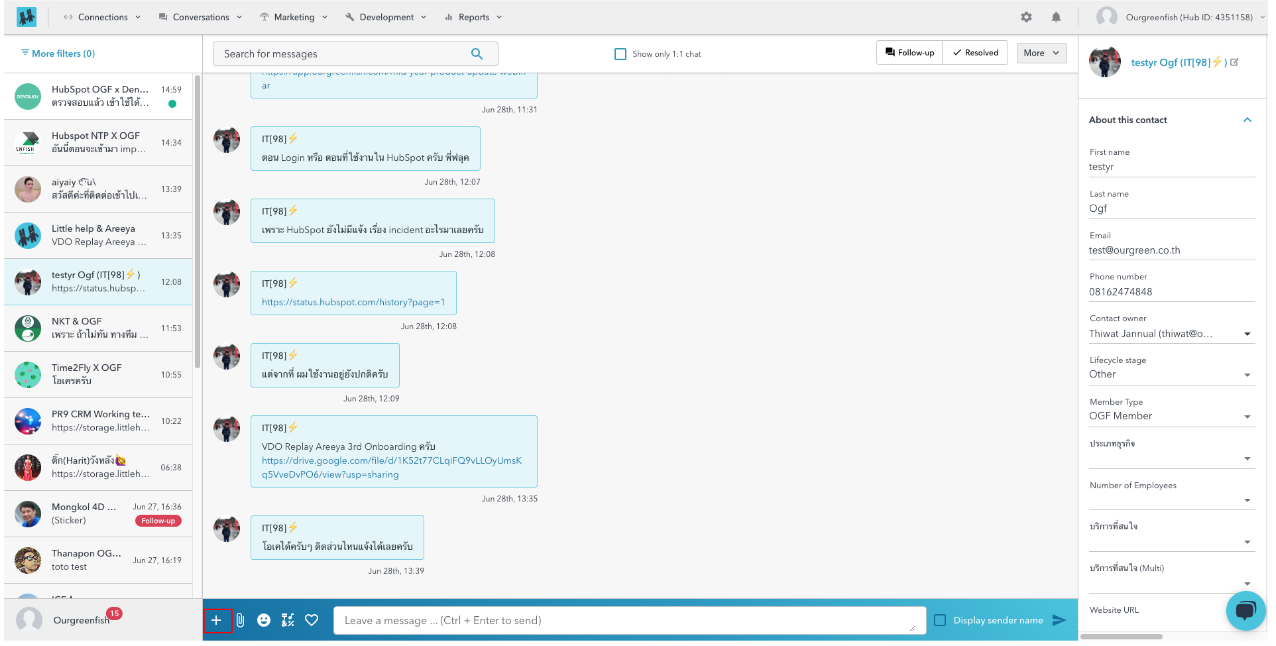Send the message with the arrow icon

tap(1059, 620)
